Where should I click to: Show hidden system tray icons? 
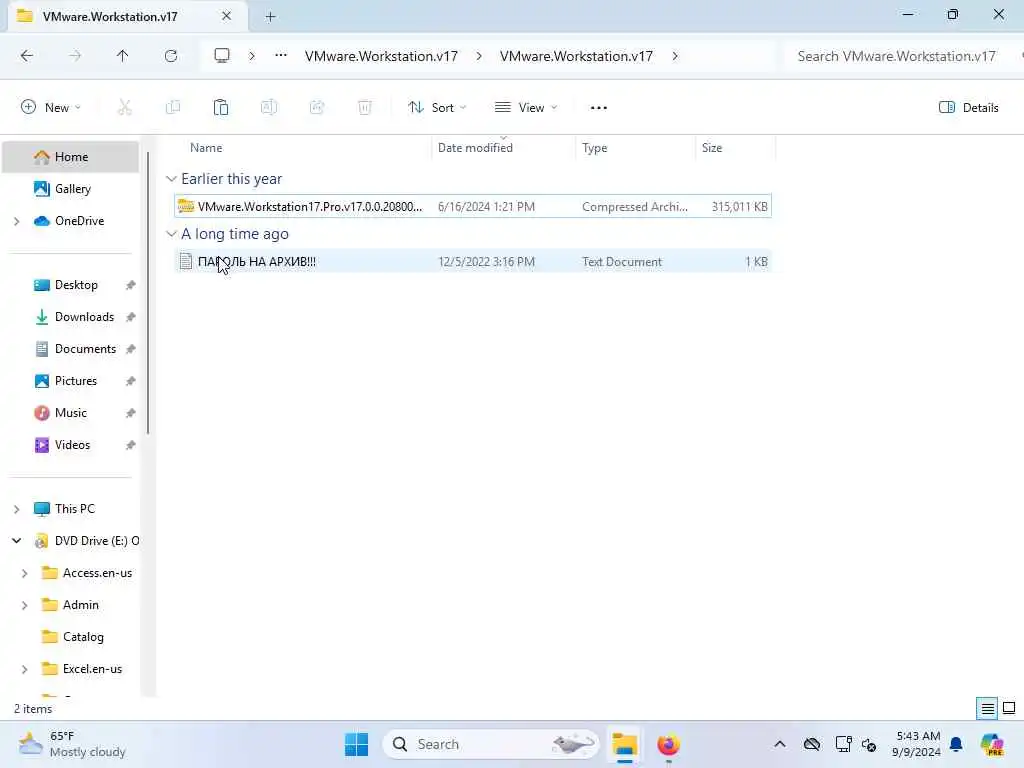pos(780,745)
